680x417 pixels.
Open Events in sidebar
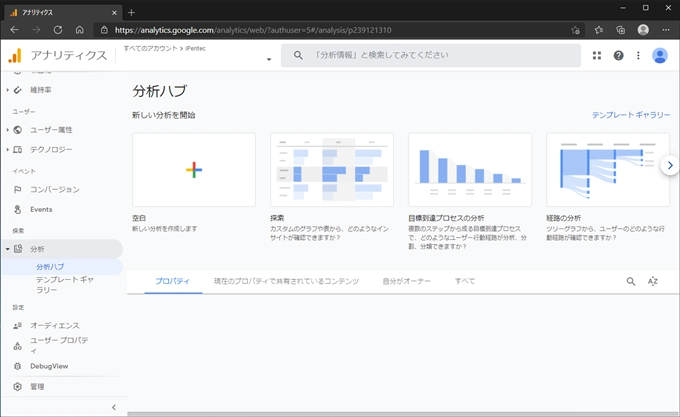[41, 209]
